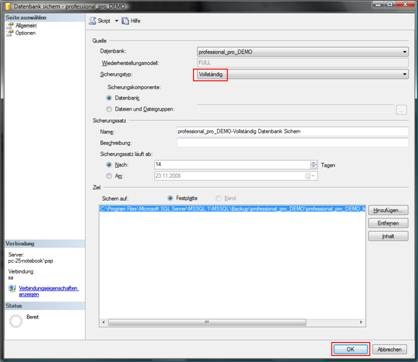Click the Abbrechen button

389,349
